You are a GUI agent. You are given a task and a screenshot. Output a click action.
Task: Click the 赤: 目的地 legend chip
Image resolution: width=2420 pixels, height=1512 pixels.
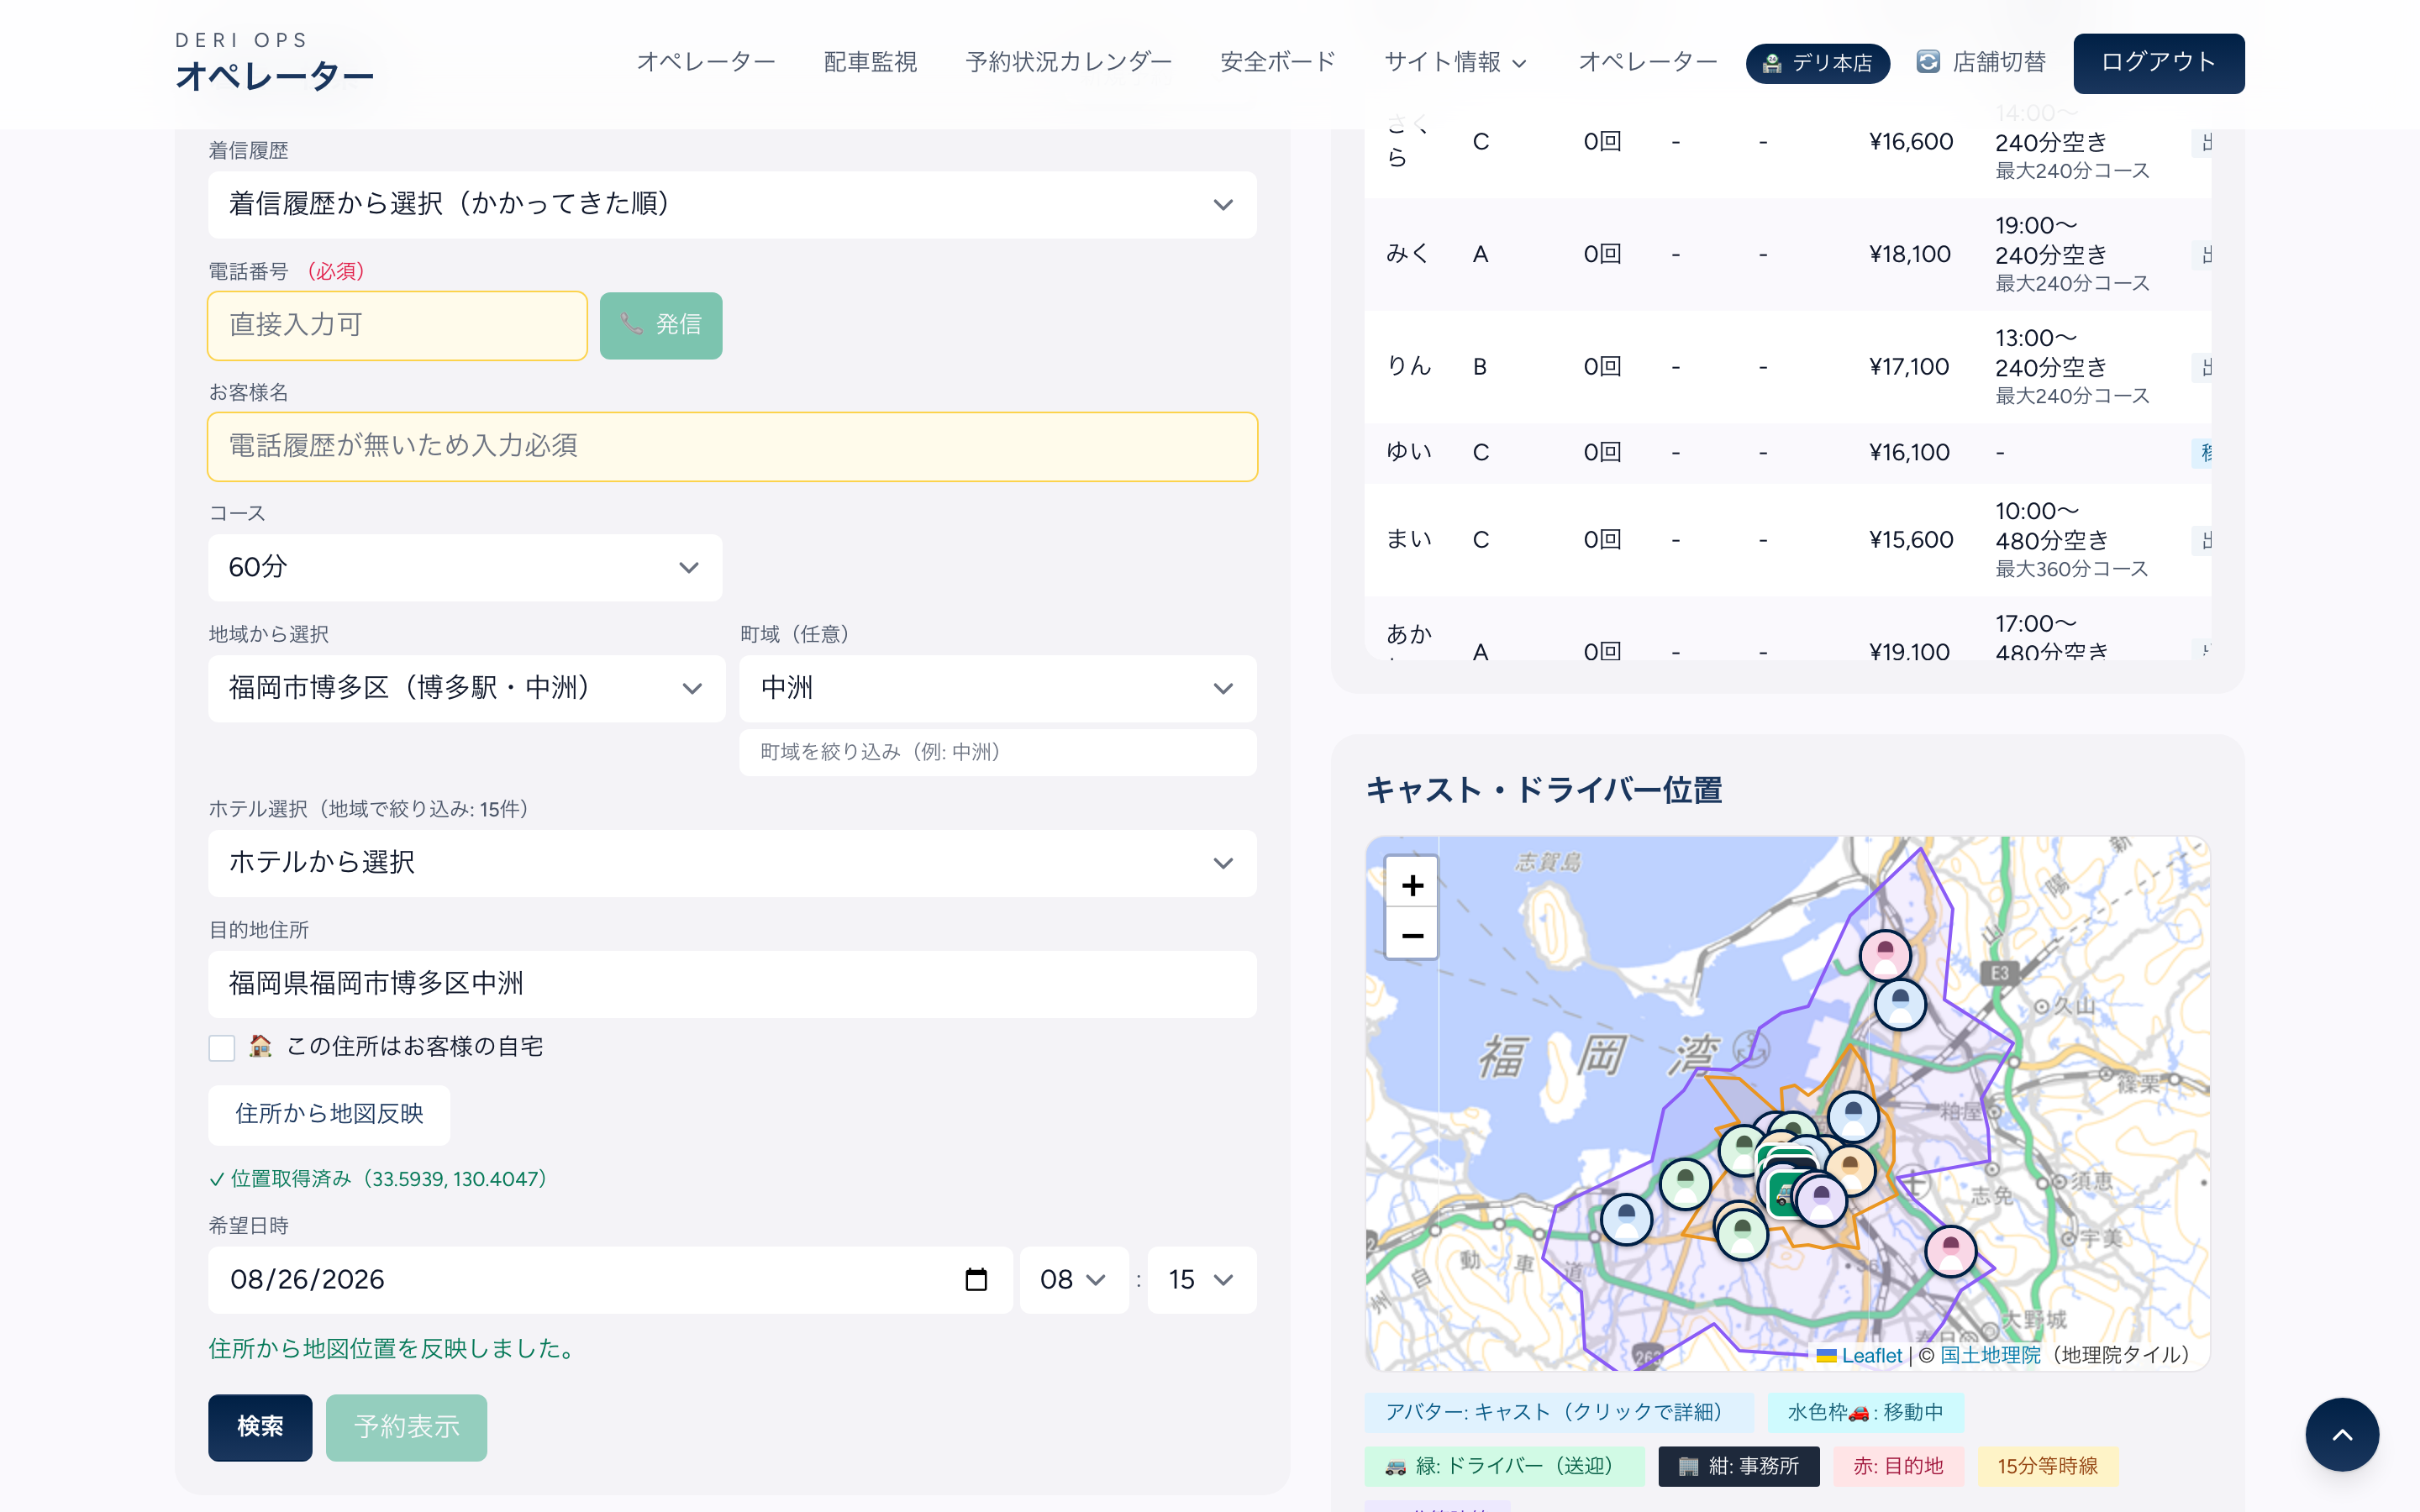pos(1898,1466)
